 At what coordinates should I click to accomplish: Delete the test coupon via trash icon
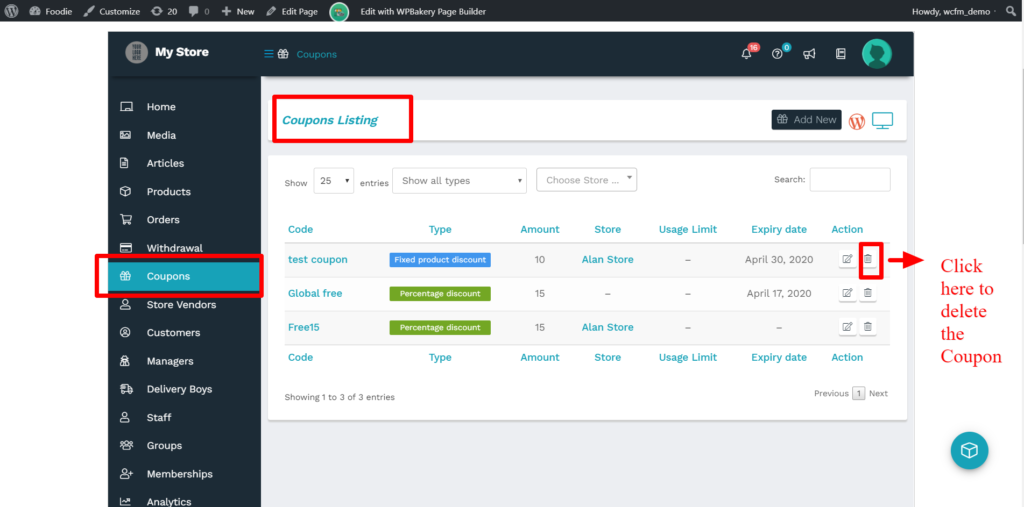click(868, 260)
